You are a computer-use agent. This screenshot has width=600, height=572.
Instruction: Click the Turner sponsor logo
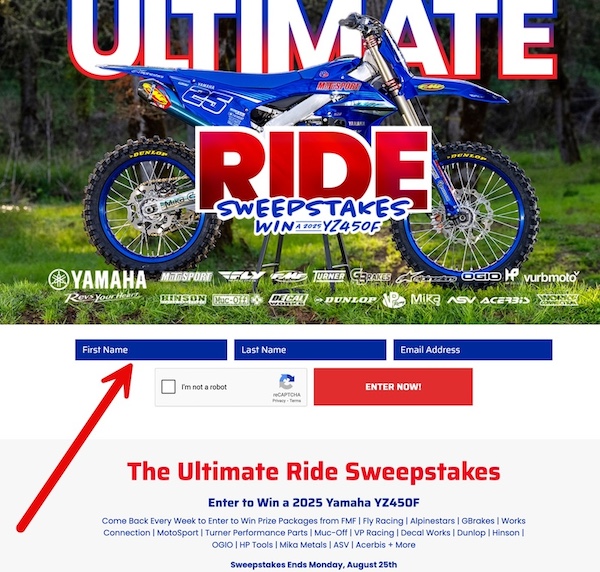coord(329,276)
